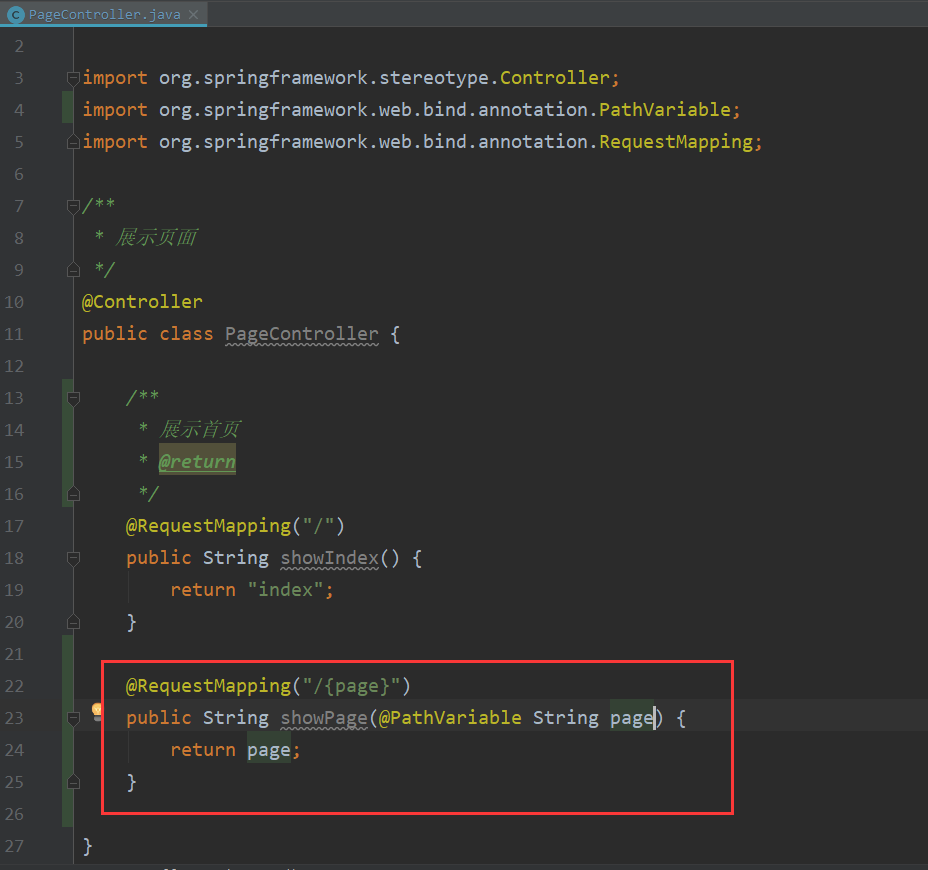Viewport: 928px width, 870px height.
Task: Switch to the PageController.java tab
Action: click(x=104, y=14)
